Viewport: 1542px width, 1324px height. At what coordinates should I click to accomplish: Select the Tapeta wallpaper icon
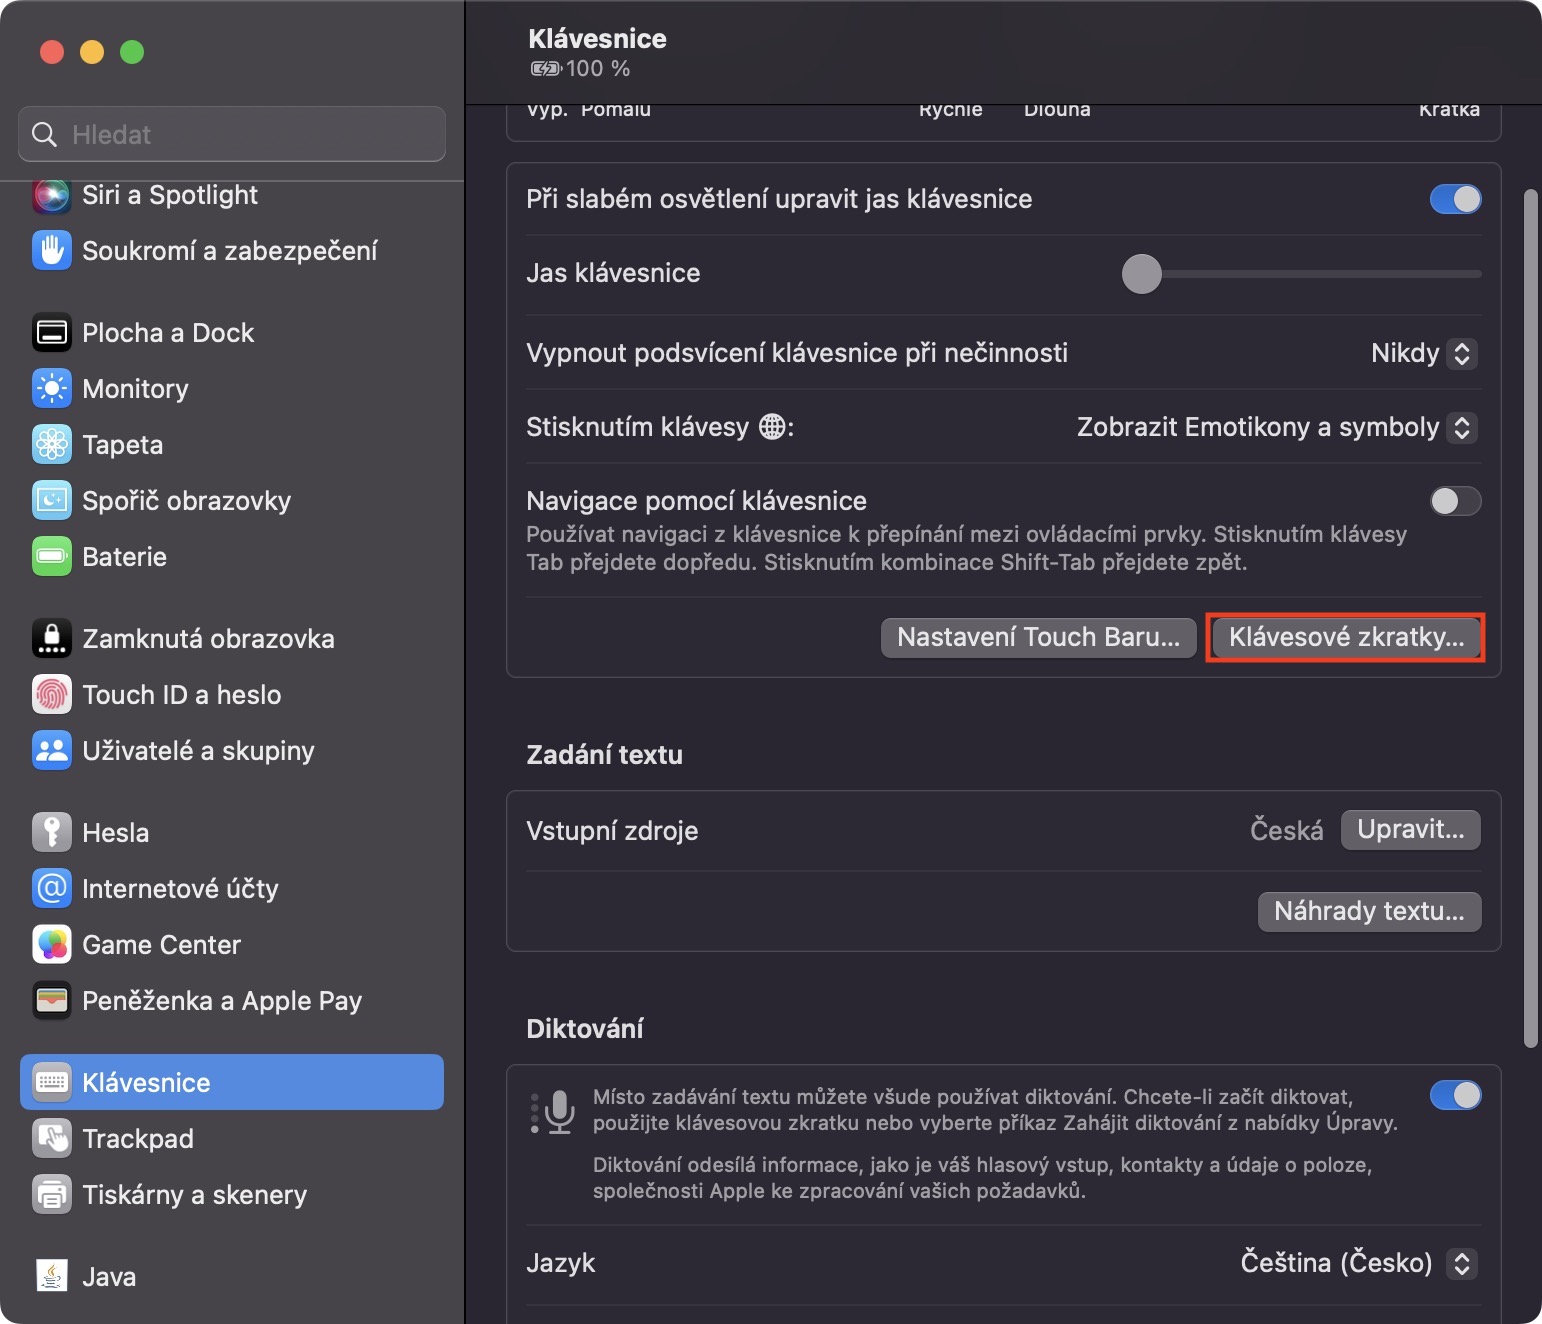[x=51, y=445]
